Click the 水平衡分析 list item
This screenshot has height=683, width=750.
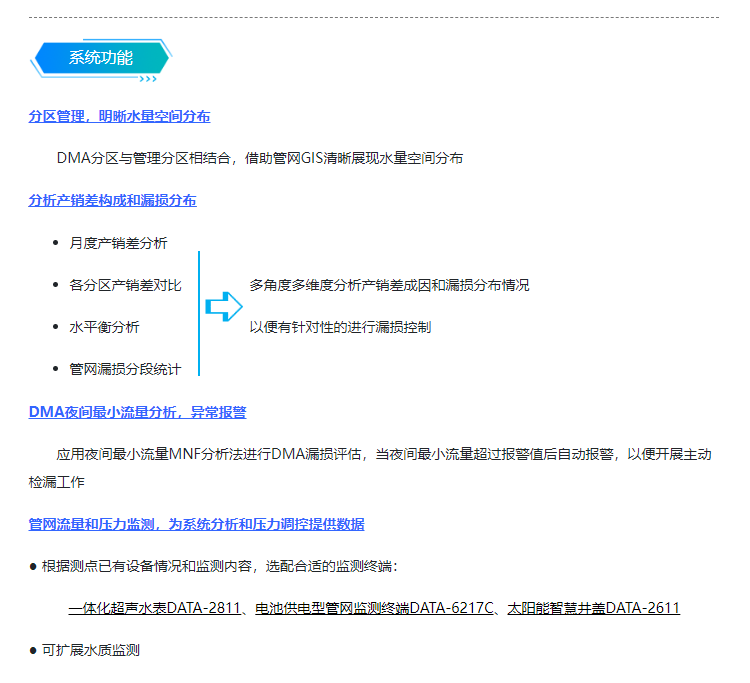click(x=104, y=327)
